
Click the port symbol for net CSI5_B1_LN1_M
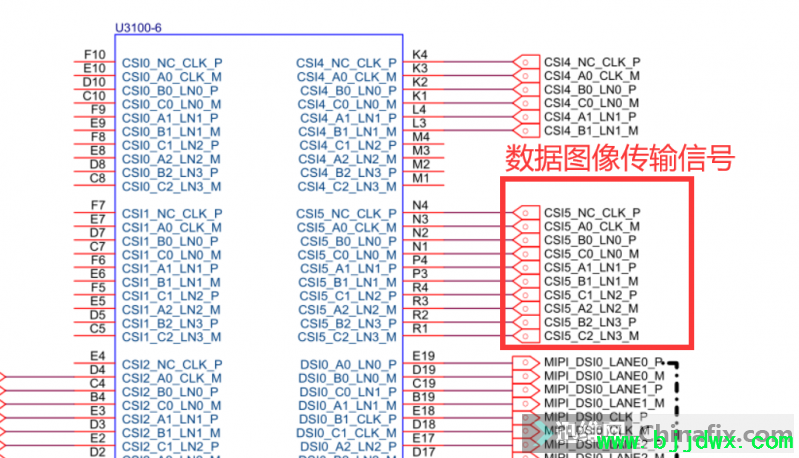526,282
